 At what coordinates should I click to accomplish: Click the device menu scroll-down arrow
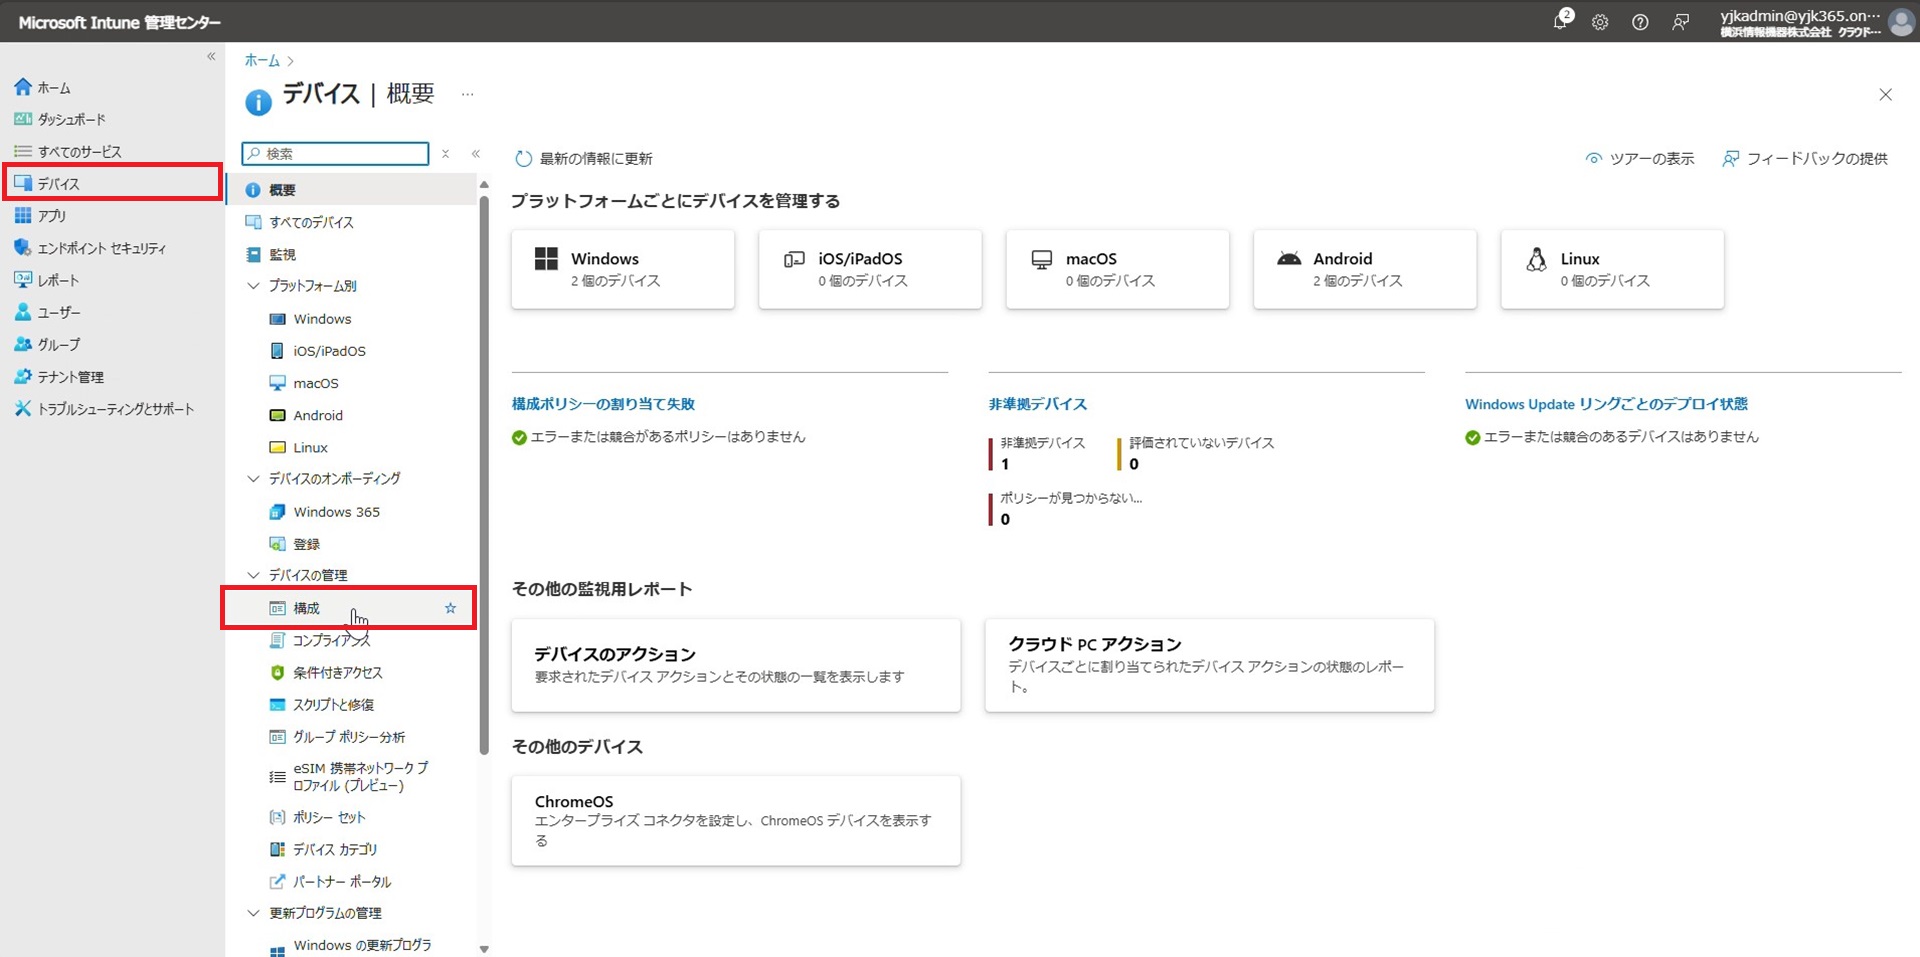click(484, 949)
